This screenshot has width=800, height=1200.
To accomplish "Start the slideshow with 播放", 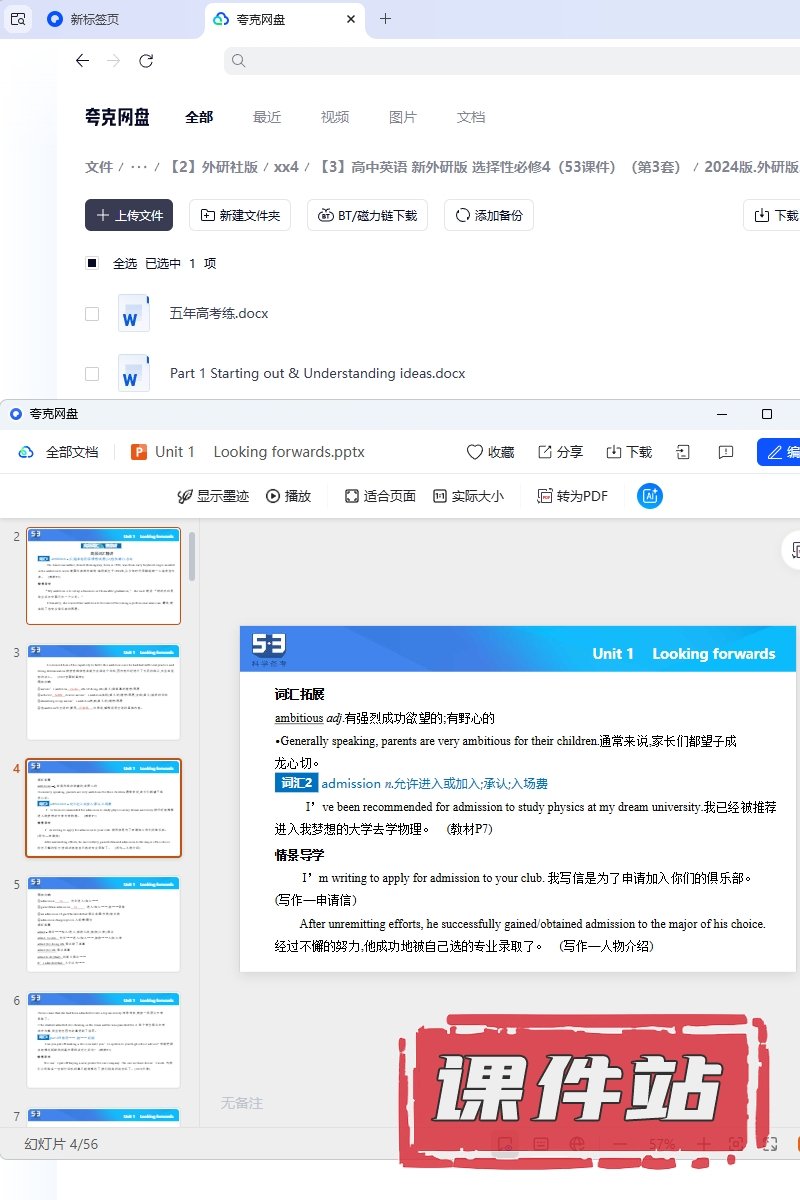I will pyautogui.click(x=288, y=496).
